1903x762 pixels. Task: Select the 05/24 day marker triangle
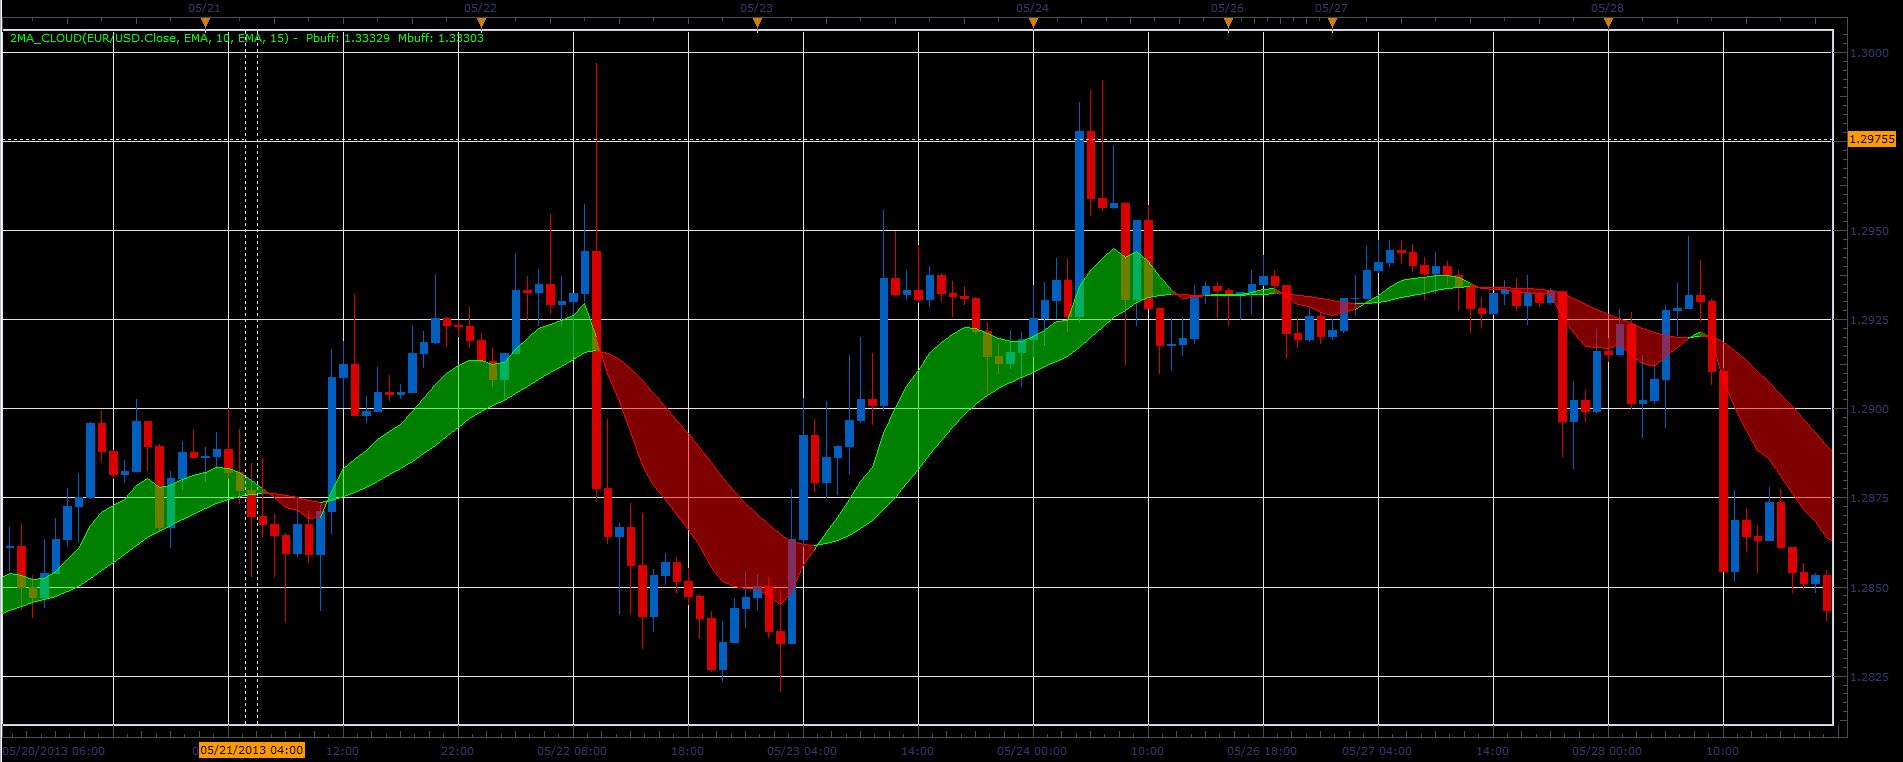(1033, 22)
